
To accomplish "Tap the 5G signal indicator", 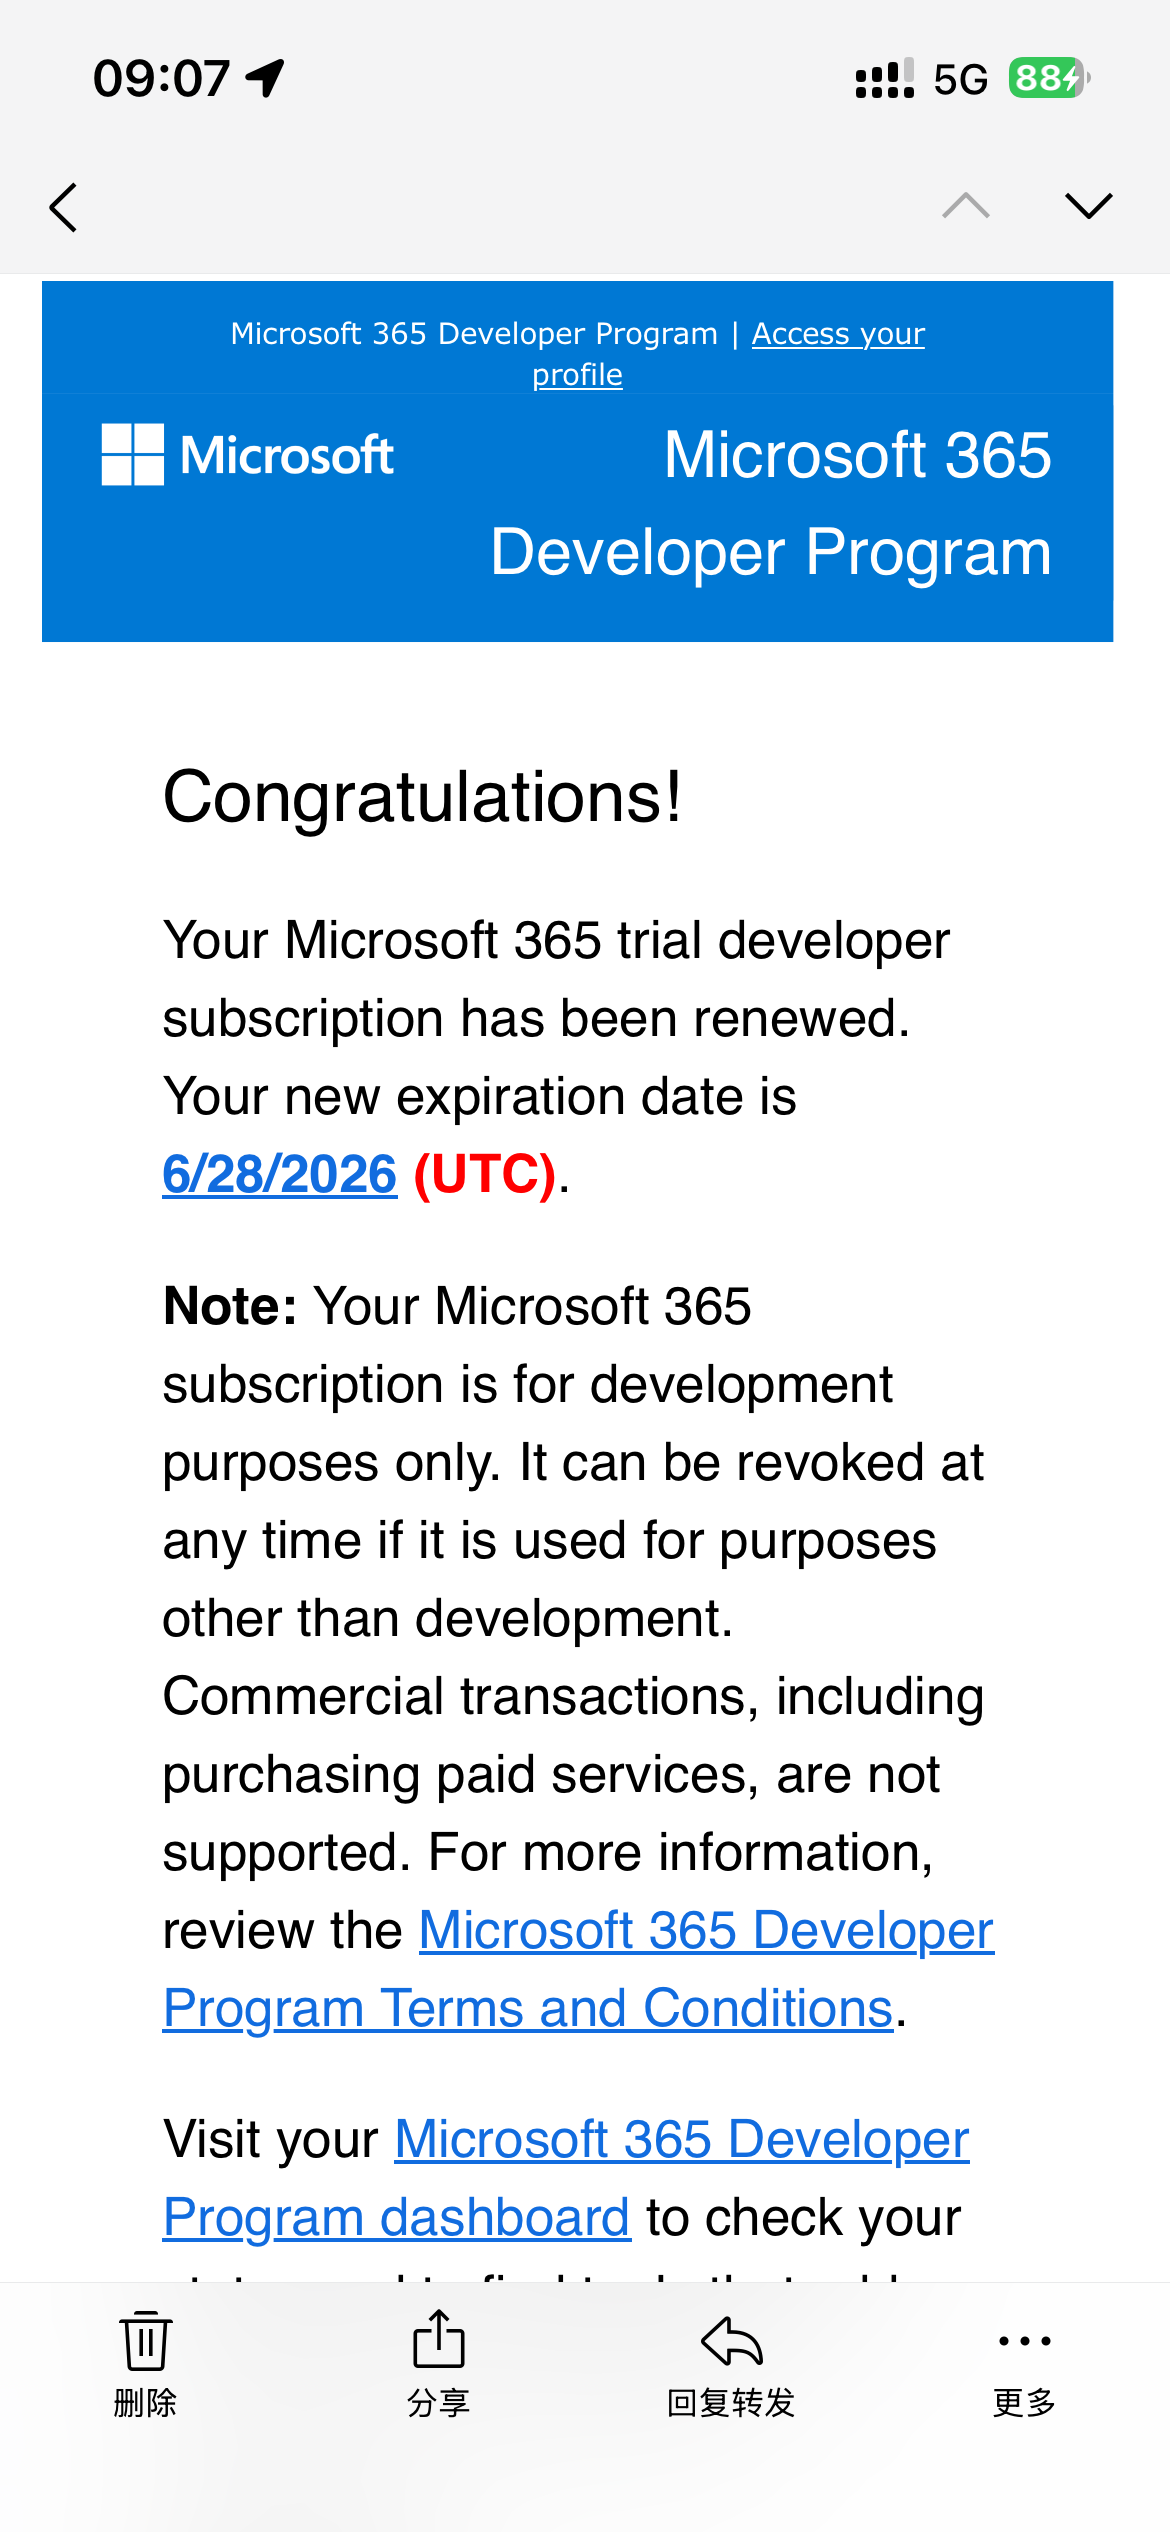I will tap(960, 79).
